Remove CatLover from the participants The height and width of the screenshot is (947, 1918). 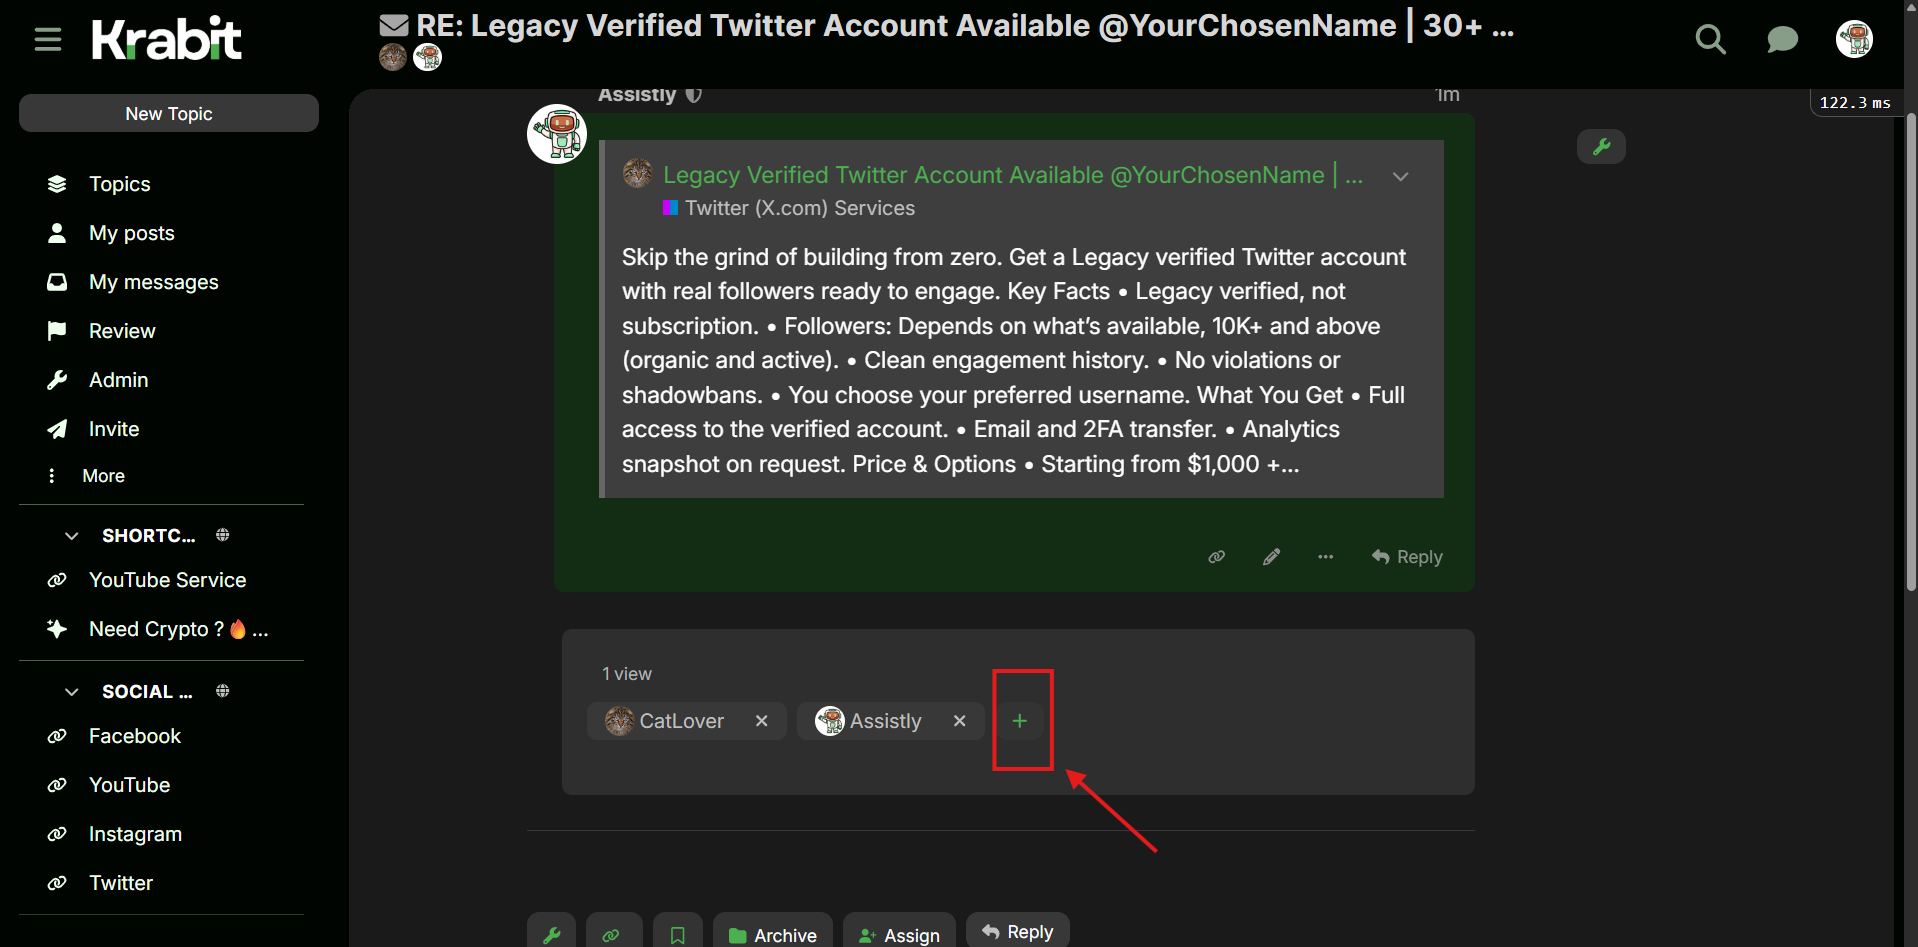click(762, 721)
